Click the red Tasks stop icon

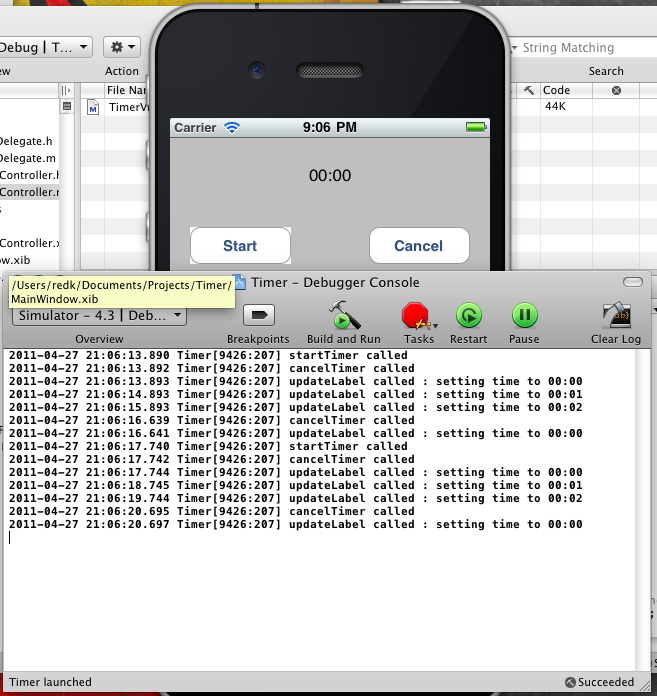click(416, 316)
